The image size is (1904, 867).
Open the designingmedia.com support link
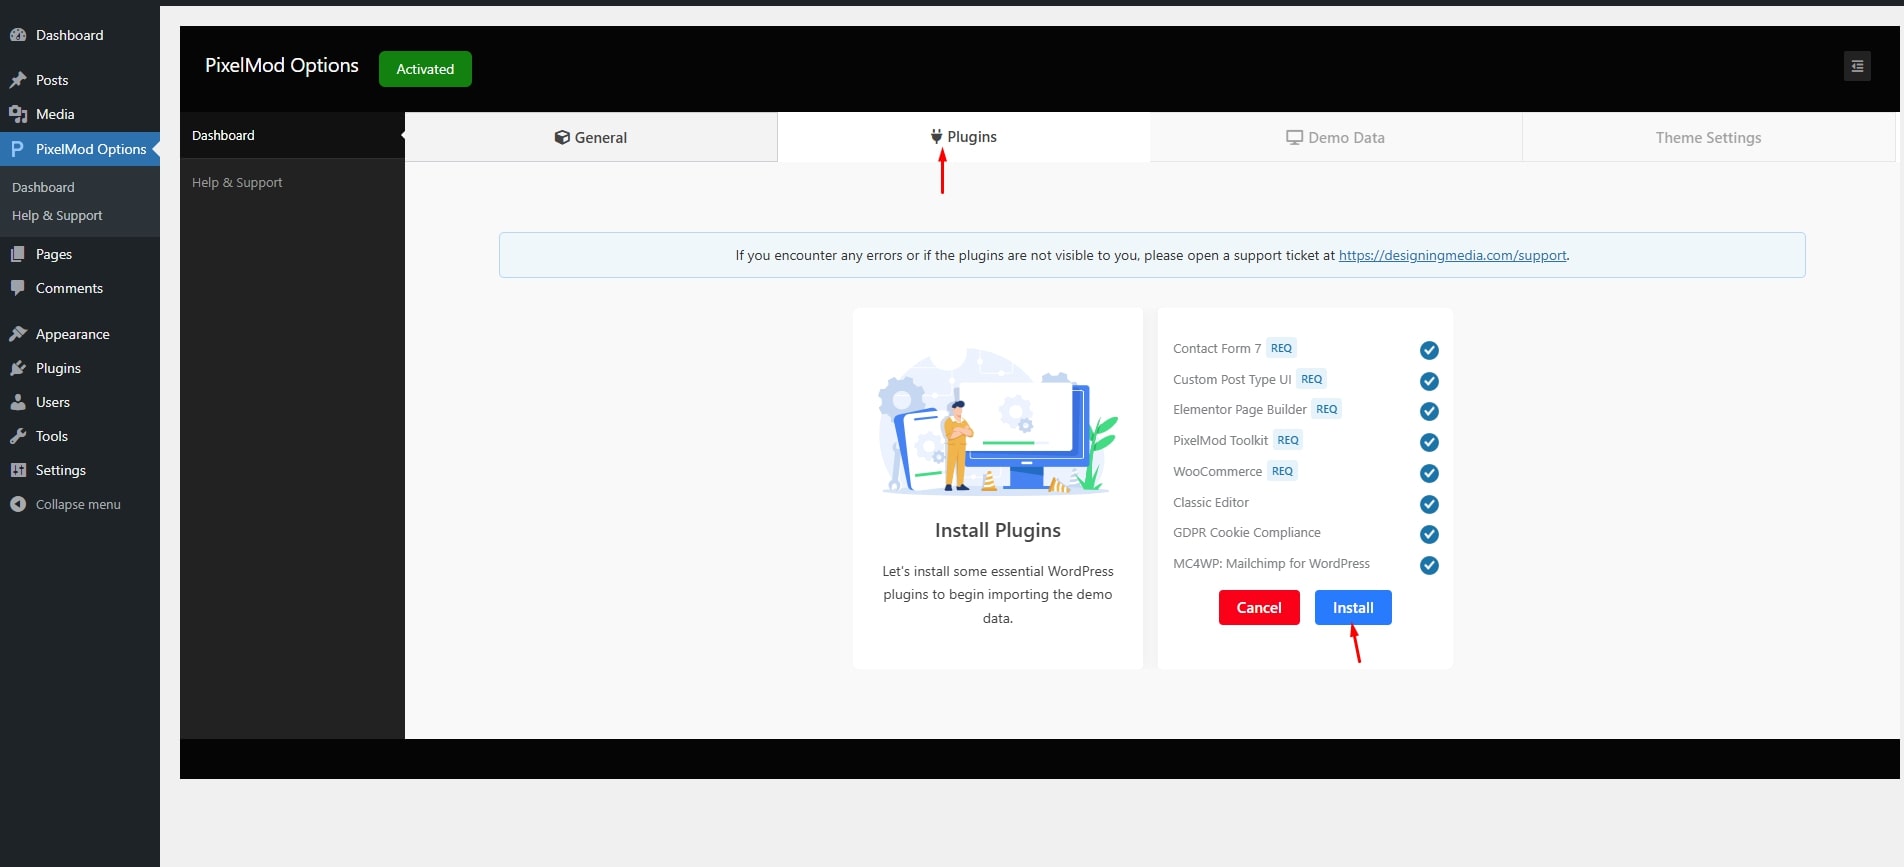[x=1452, y=255]
